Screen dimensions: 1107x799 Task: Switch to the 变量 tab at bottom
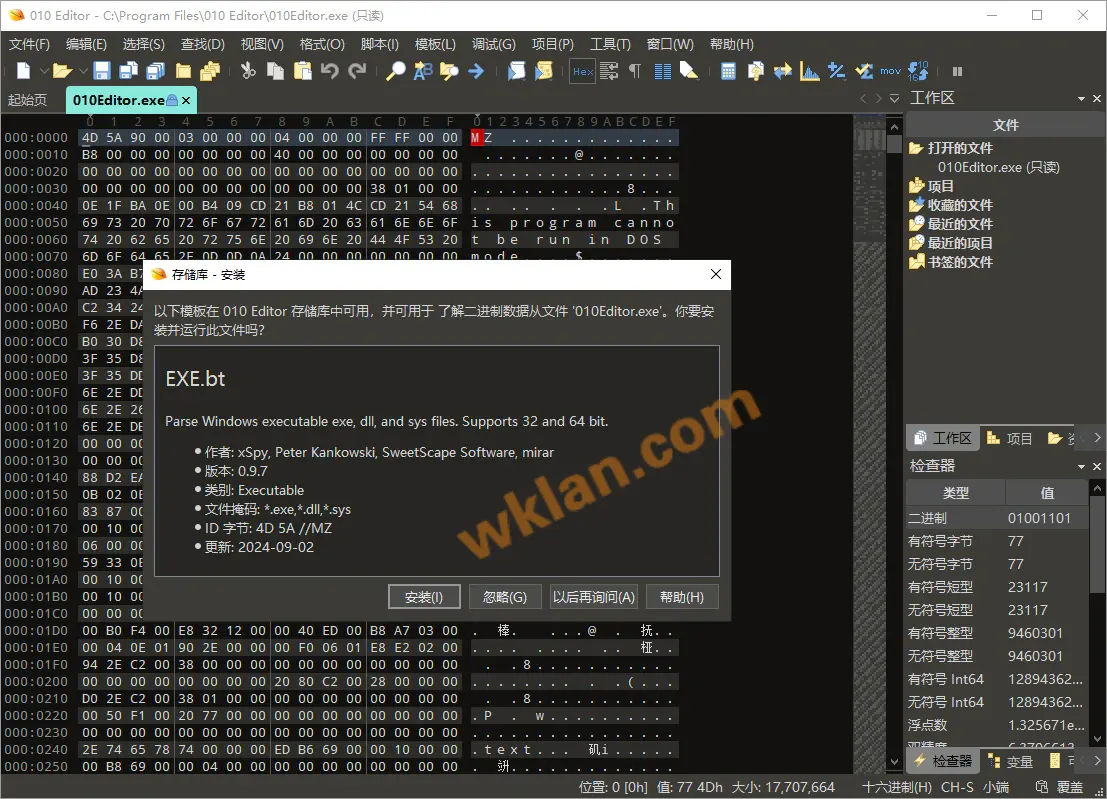tap(1011, 761)
